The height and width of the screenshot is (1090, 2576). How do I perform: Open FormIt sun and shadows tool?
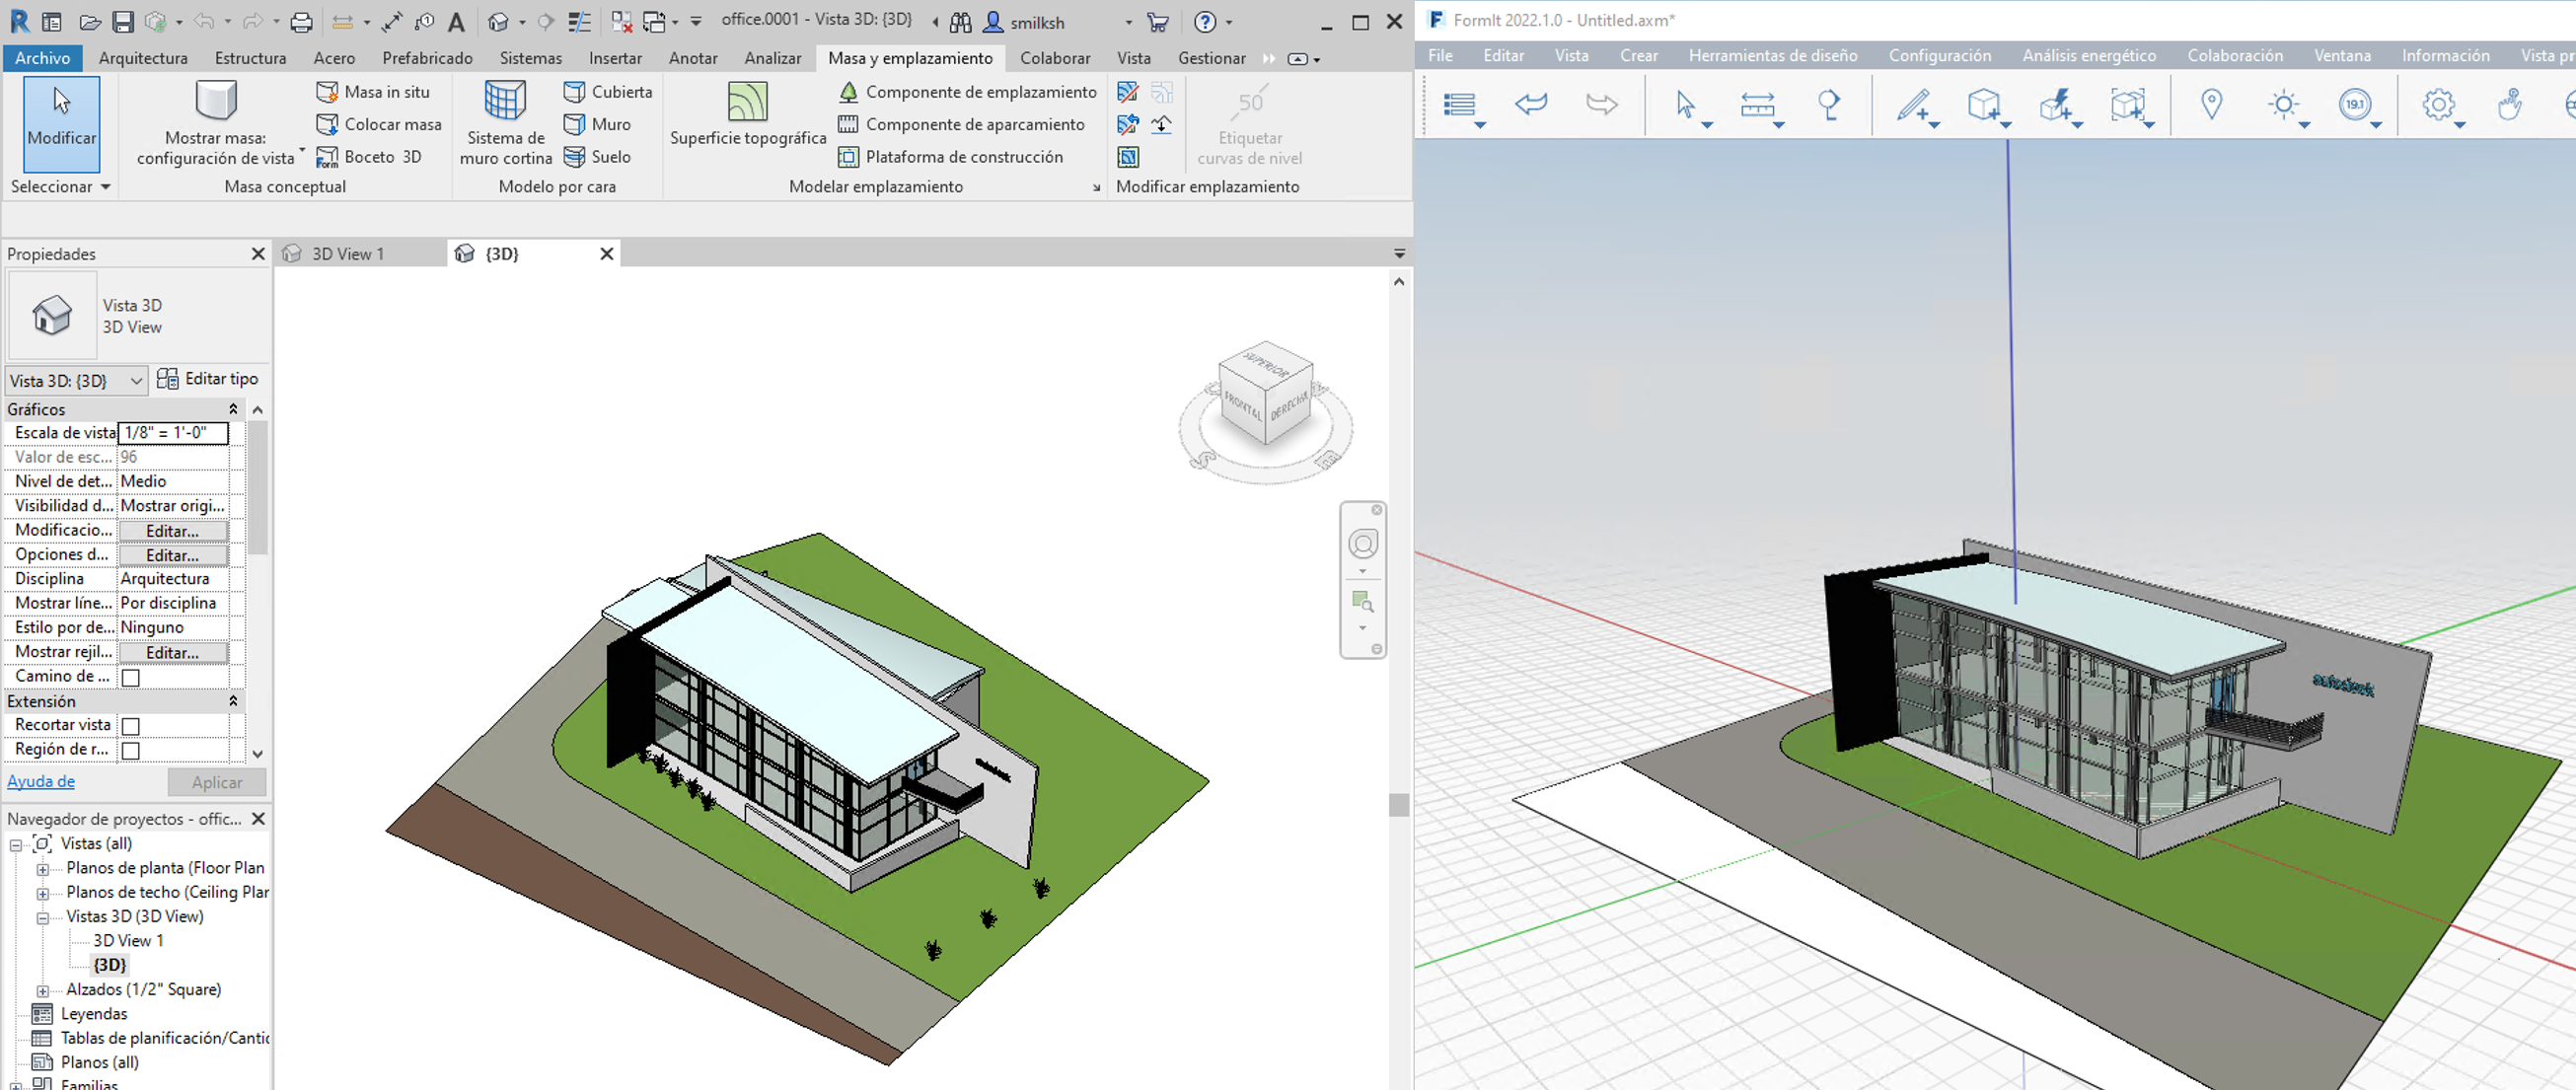(2283, 104)
